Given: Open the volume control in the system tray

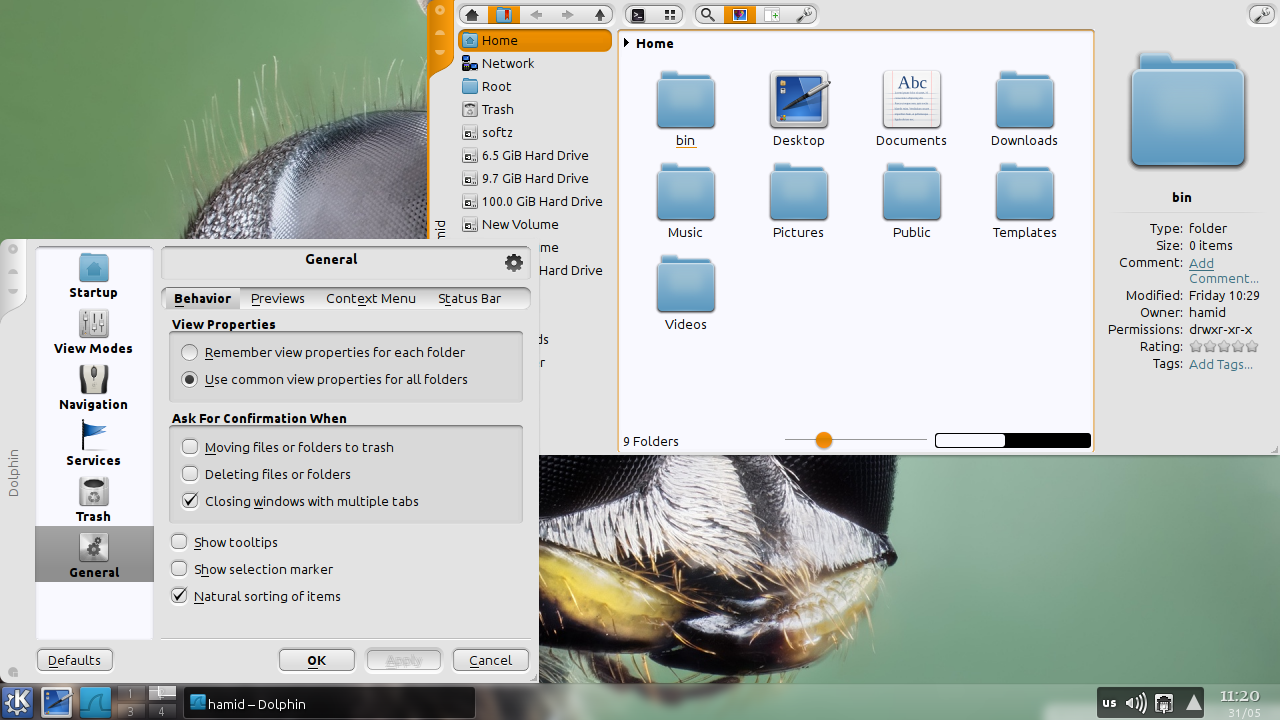Looking at the screenshot, I should coord(1136,703).
